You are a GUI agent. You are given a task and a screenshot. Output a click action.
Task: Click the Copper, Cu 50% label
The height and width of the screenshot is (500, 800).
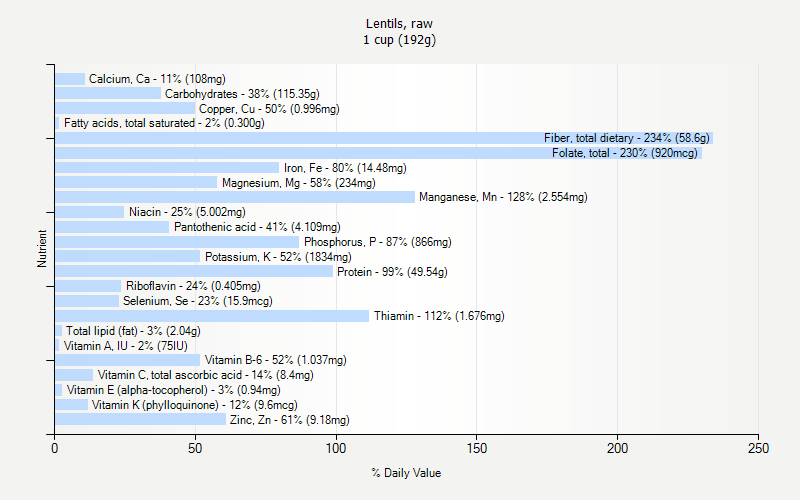[269, 109]
